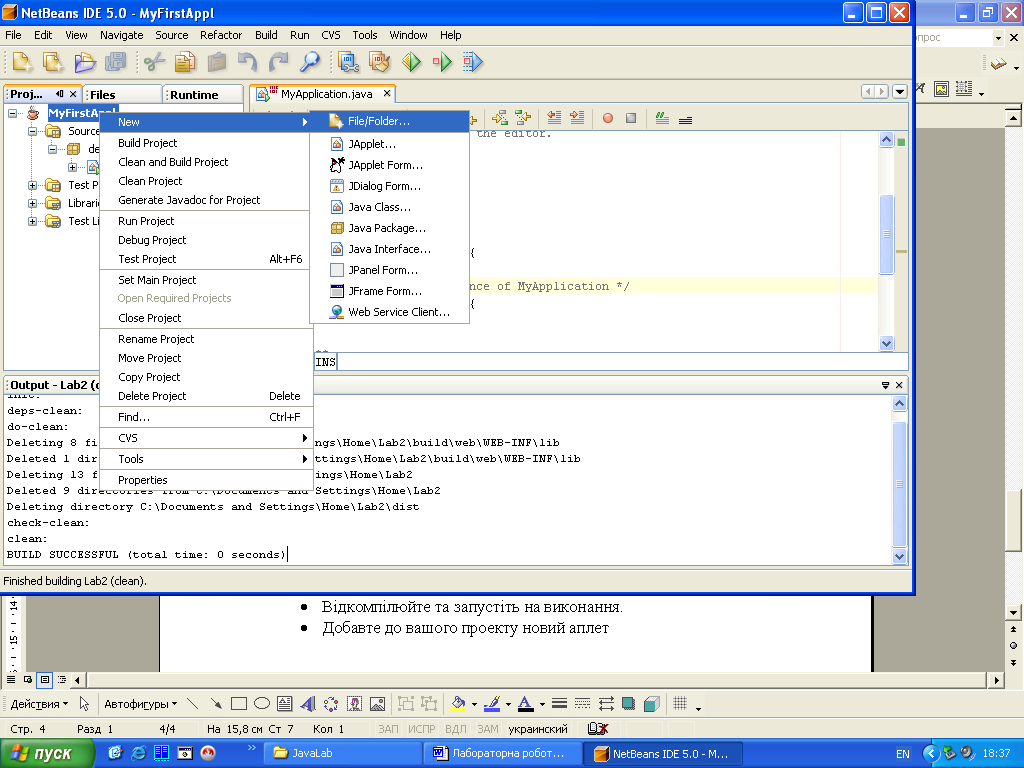Click the Cut scissors icon

tap(154, 63)
